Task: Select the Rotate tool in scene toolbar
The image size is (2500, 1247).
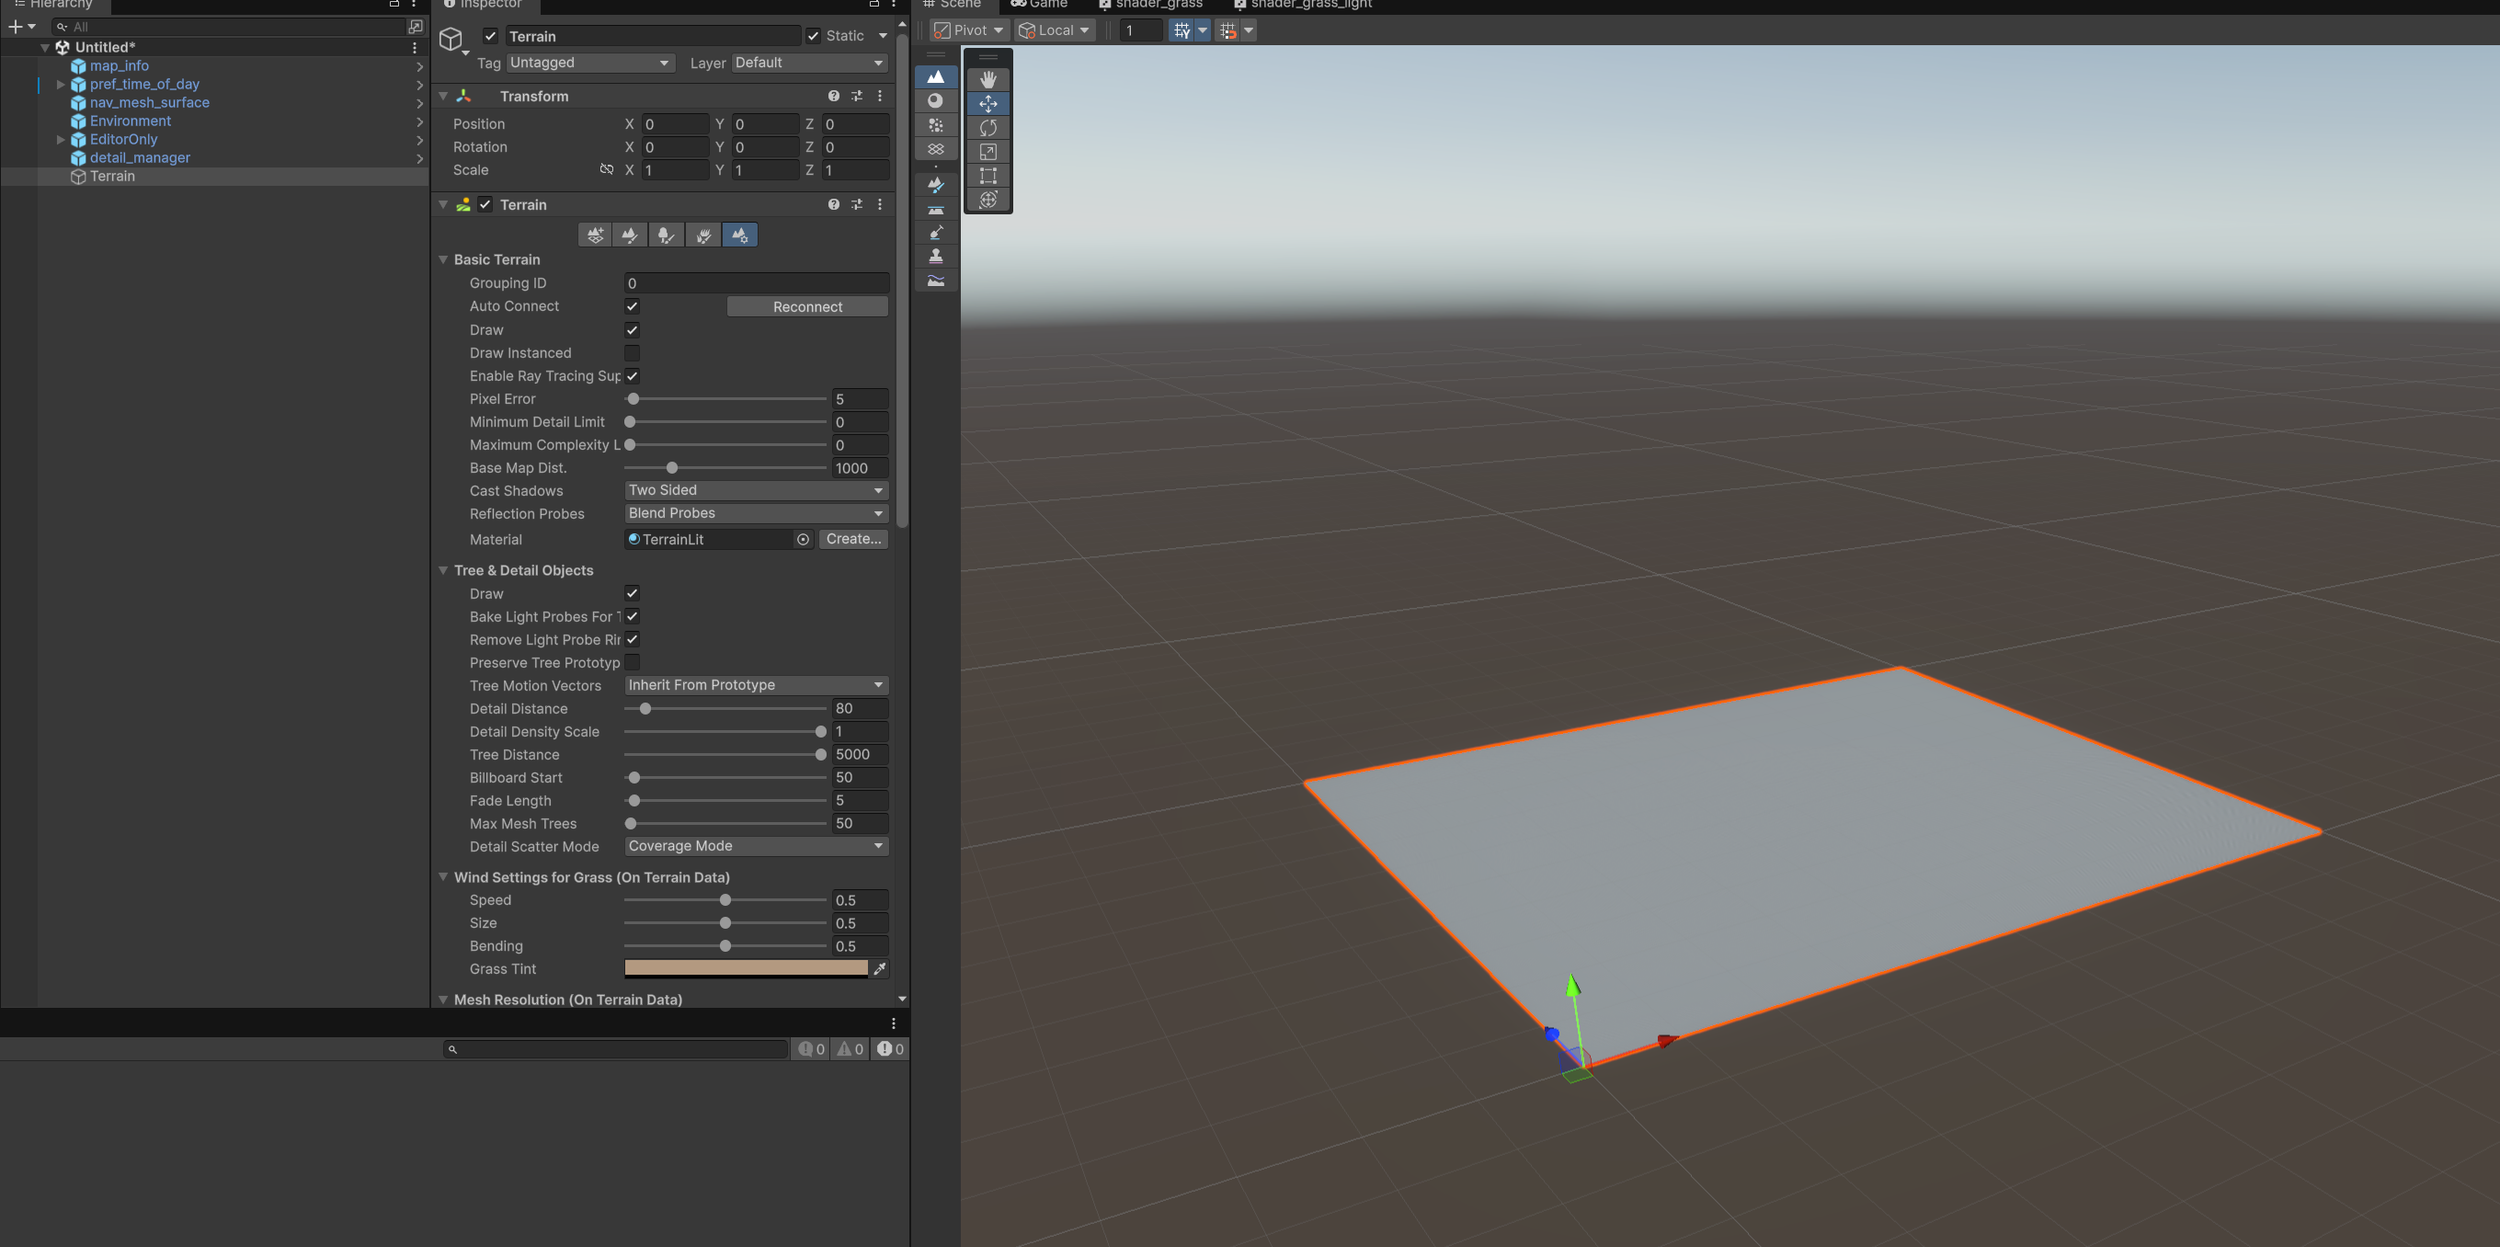Action: pyautogui.click(x=988, y=128)
